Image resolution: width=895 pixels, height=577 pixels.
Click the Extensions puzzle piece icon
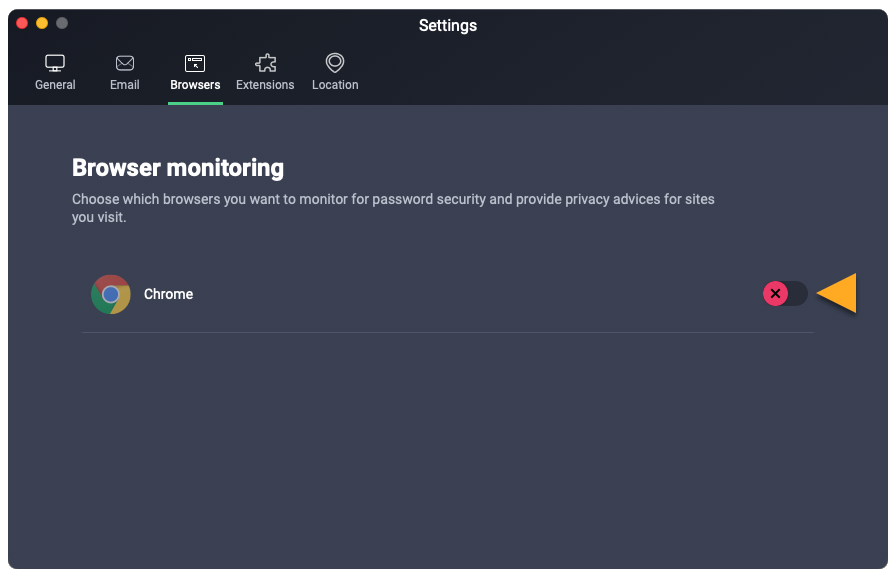[265, 63]
